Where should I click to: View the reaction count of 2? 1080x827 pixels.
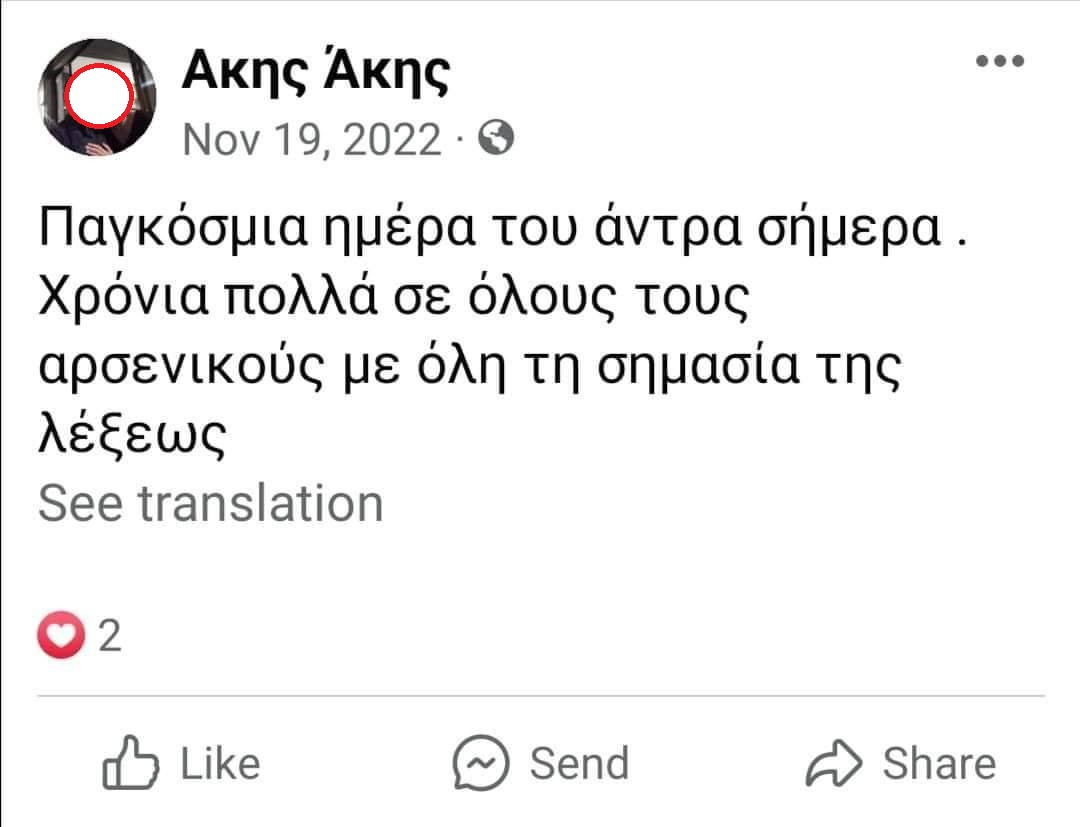tap(110, 636)
